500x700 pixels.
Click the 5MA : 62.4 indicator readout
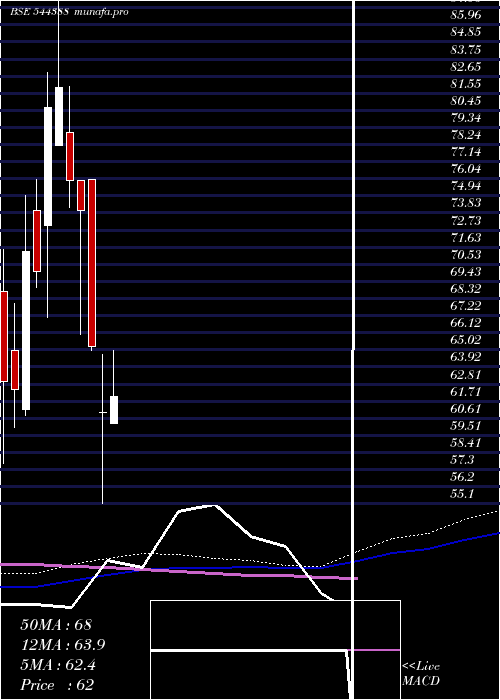tap(58, 665)
